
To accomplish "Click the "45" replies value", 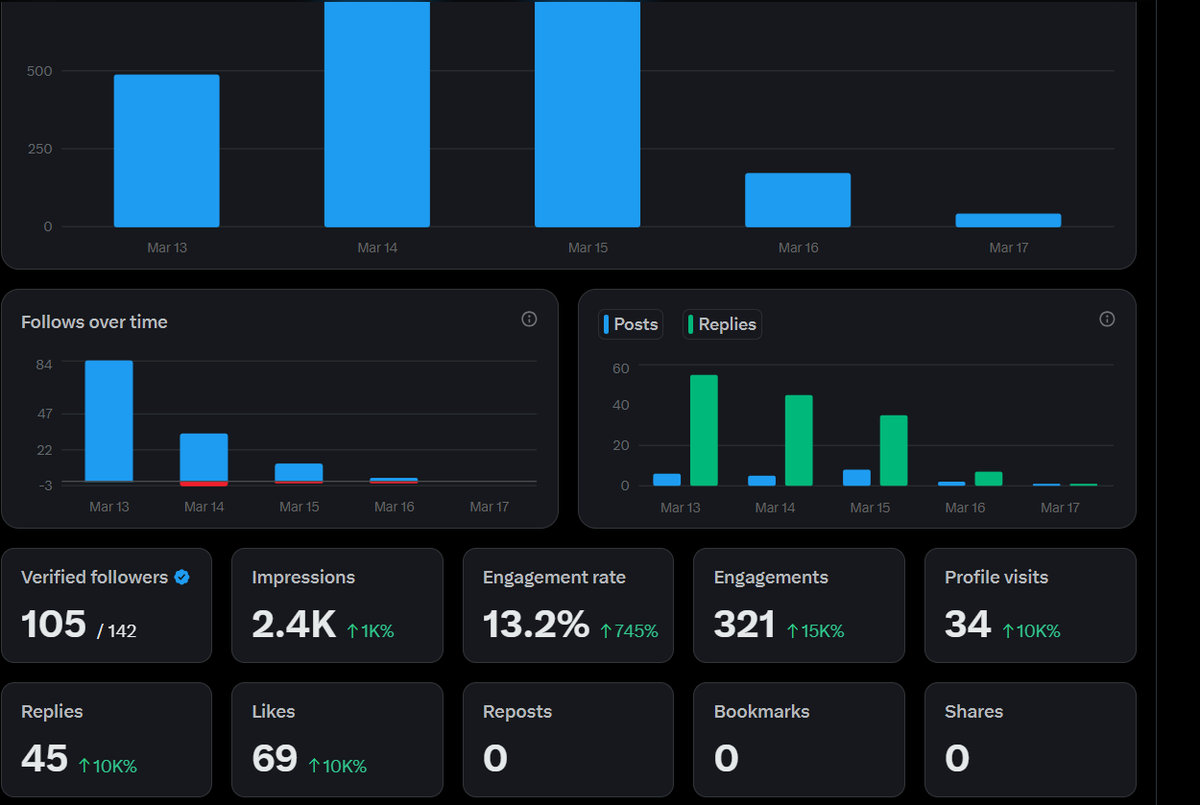I will 45,759.
